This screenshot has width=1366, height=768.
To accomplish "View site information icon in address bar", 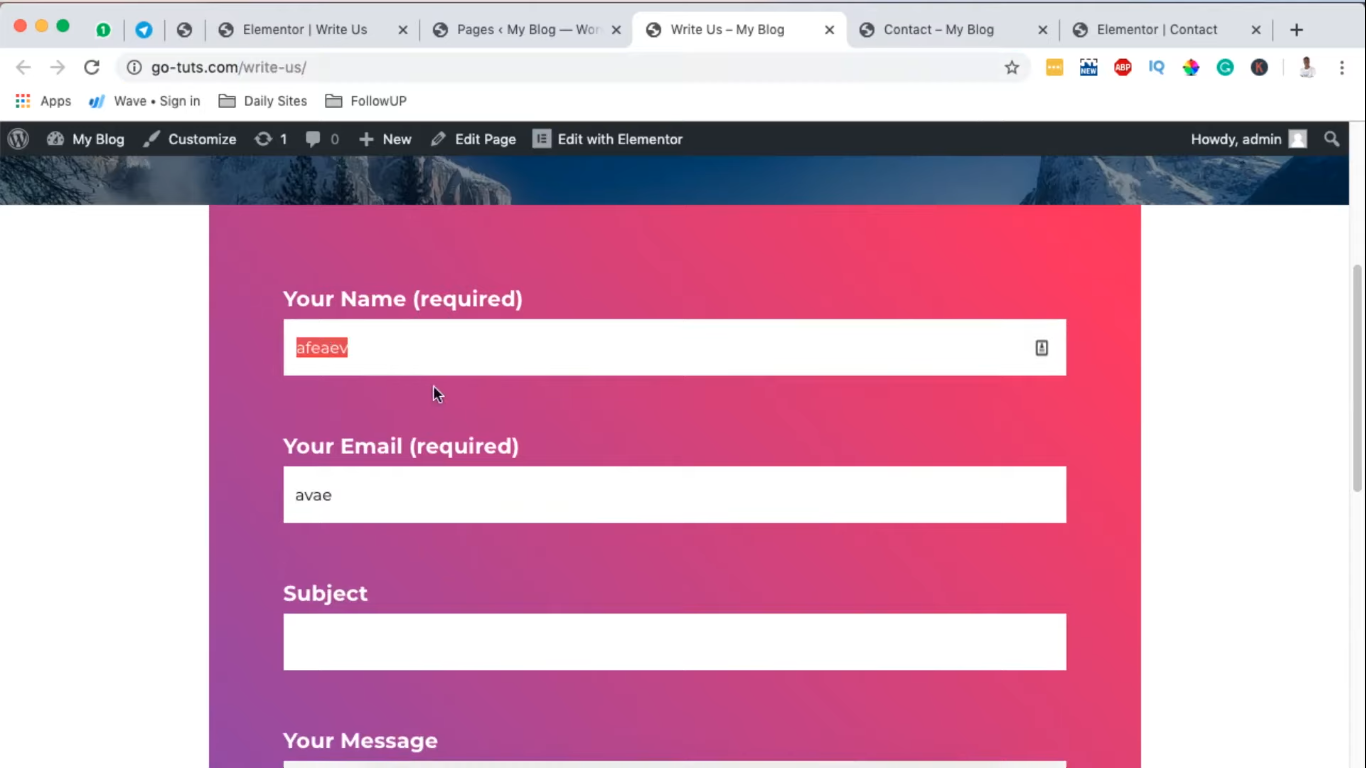I will coord(134,67).
